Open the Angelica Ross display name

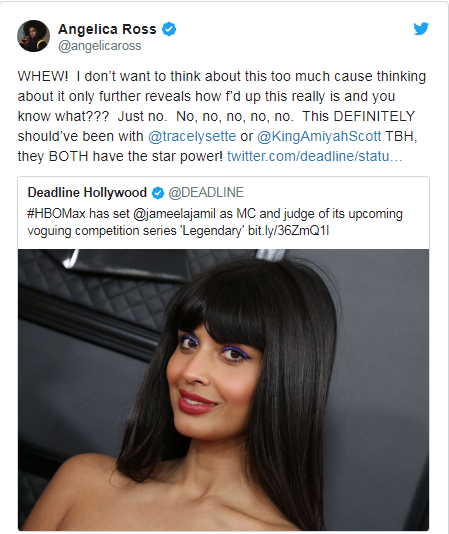tap(107, 29)
